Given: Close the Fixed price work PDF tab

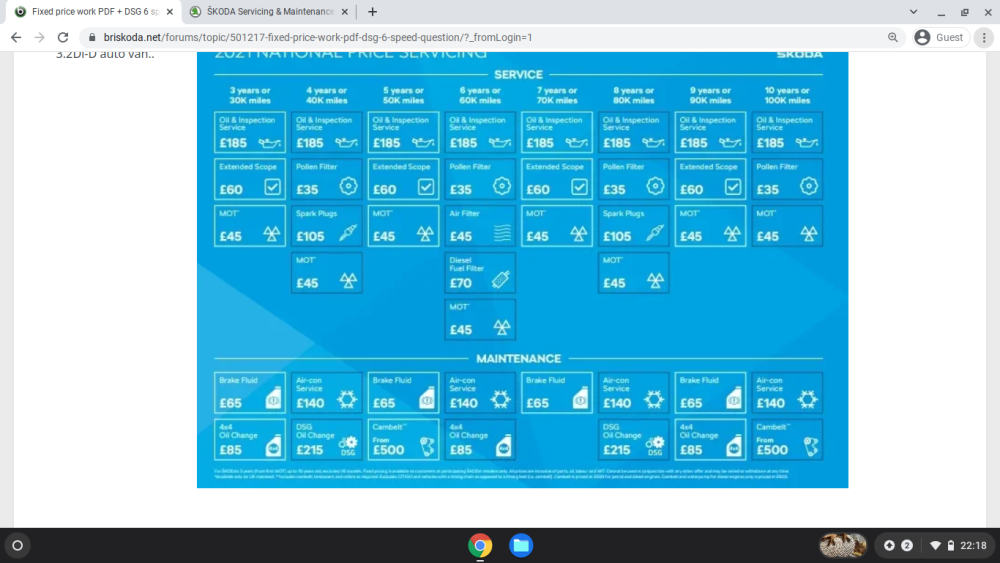Looking at the screenshot, I should (170, 11).
